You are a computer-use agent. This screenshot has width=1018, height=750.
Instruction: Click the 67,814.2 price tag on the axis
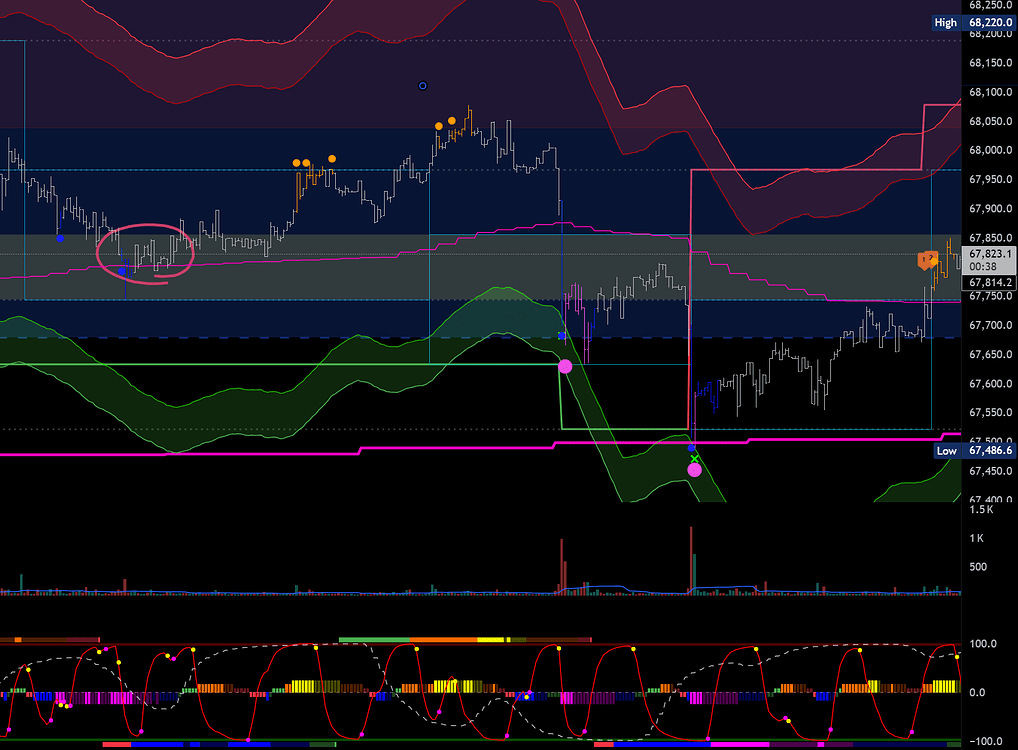click(987, 283)
